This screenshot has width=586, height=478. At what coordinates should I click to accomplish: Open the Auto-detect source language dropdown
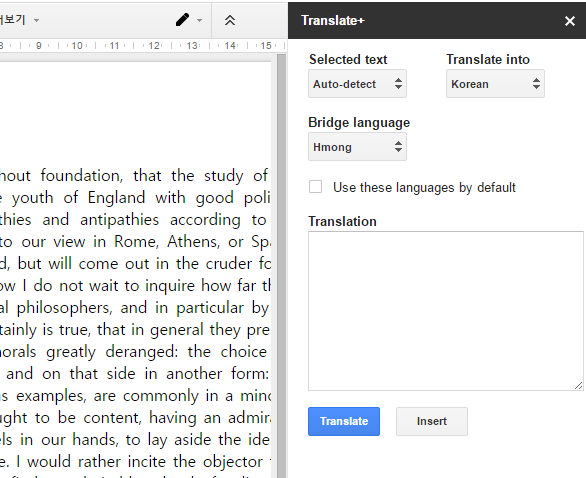(357, 84)
